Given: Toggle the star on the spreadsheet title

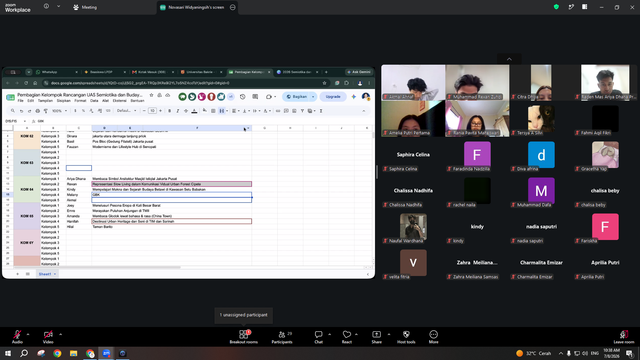Looking at the screenshot, I should [x=151, y=95].
